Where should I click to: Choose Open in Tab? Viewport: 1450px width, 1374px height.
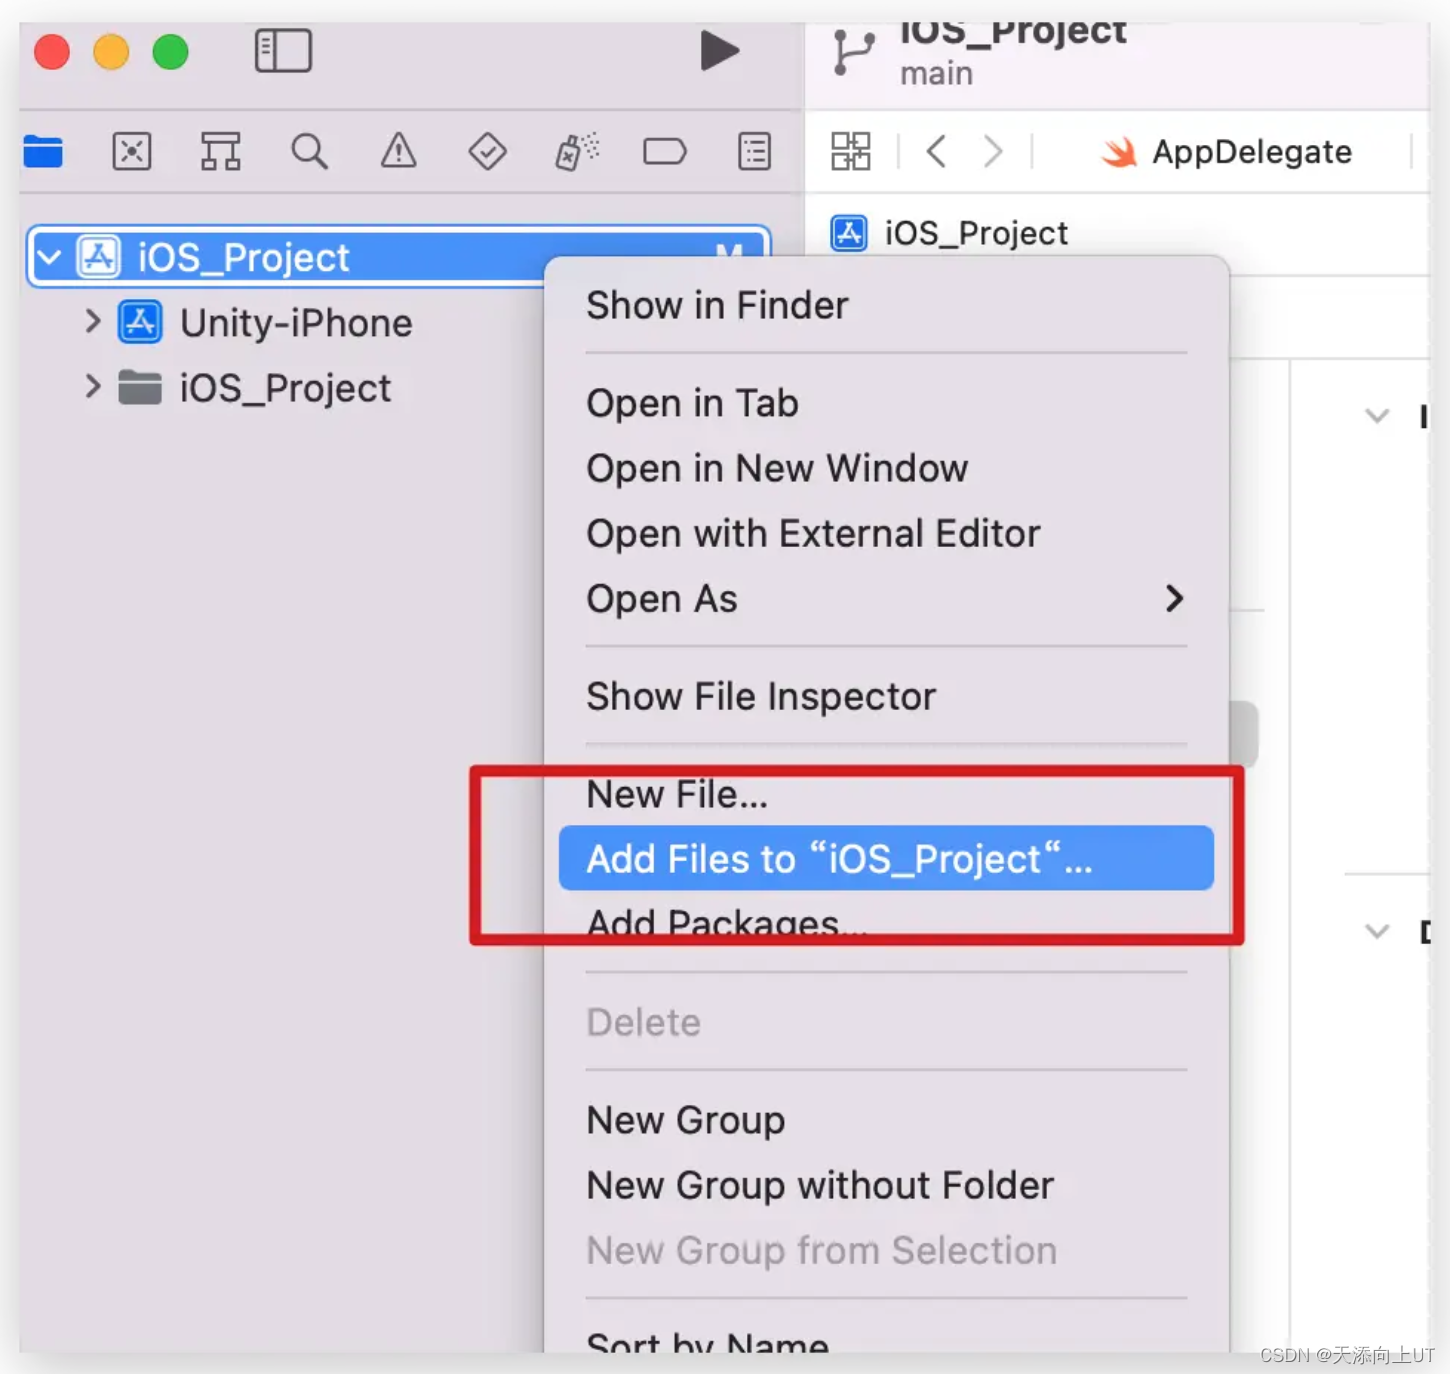point(692,403)
